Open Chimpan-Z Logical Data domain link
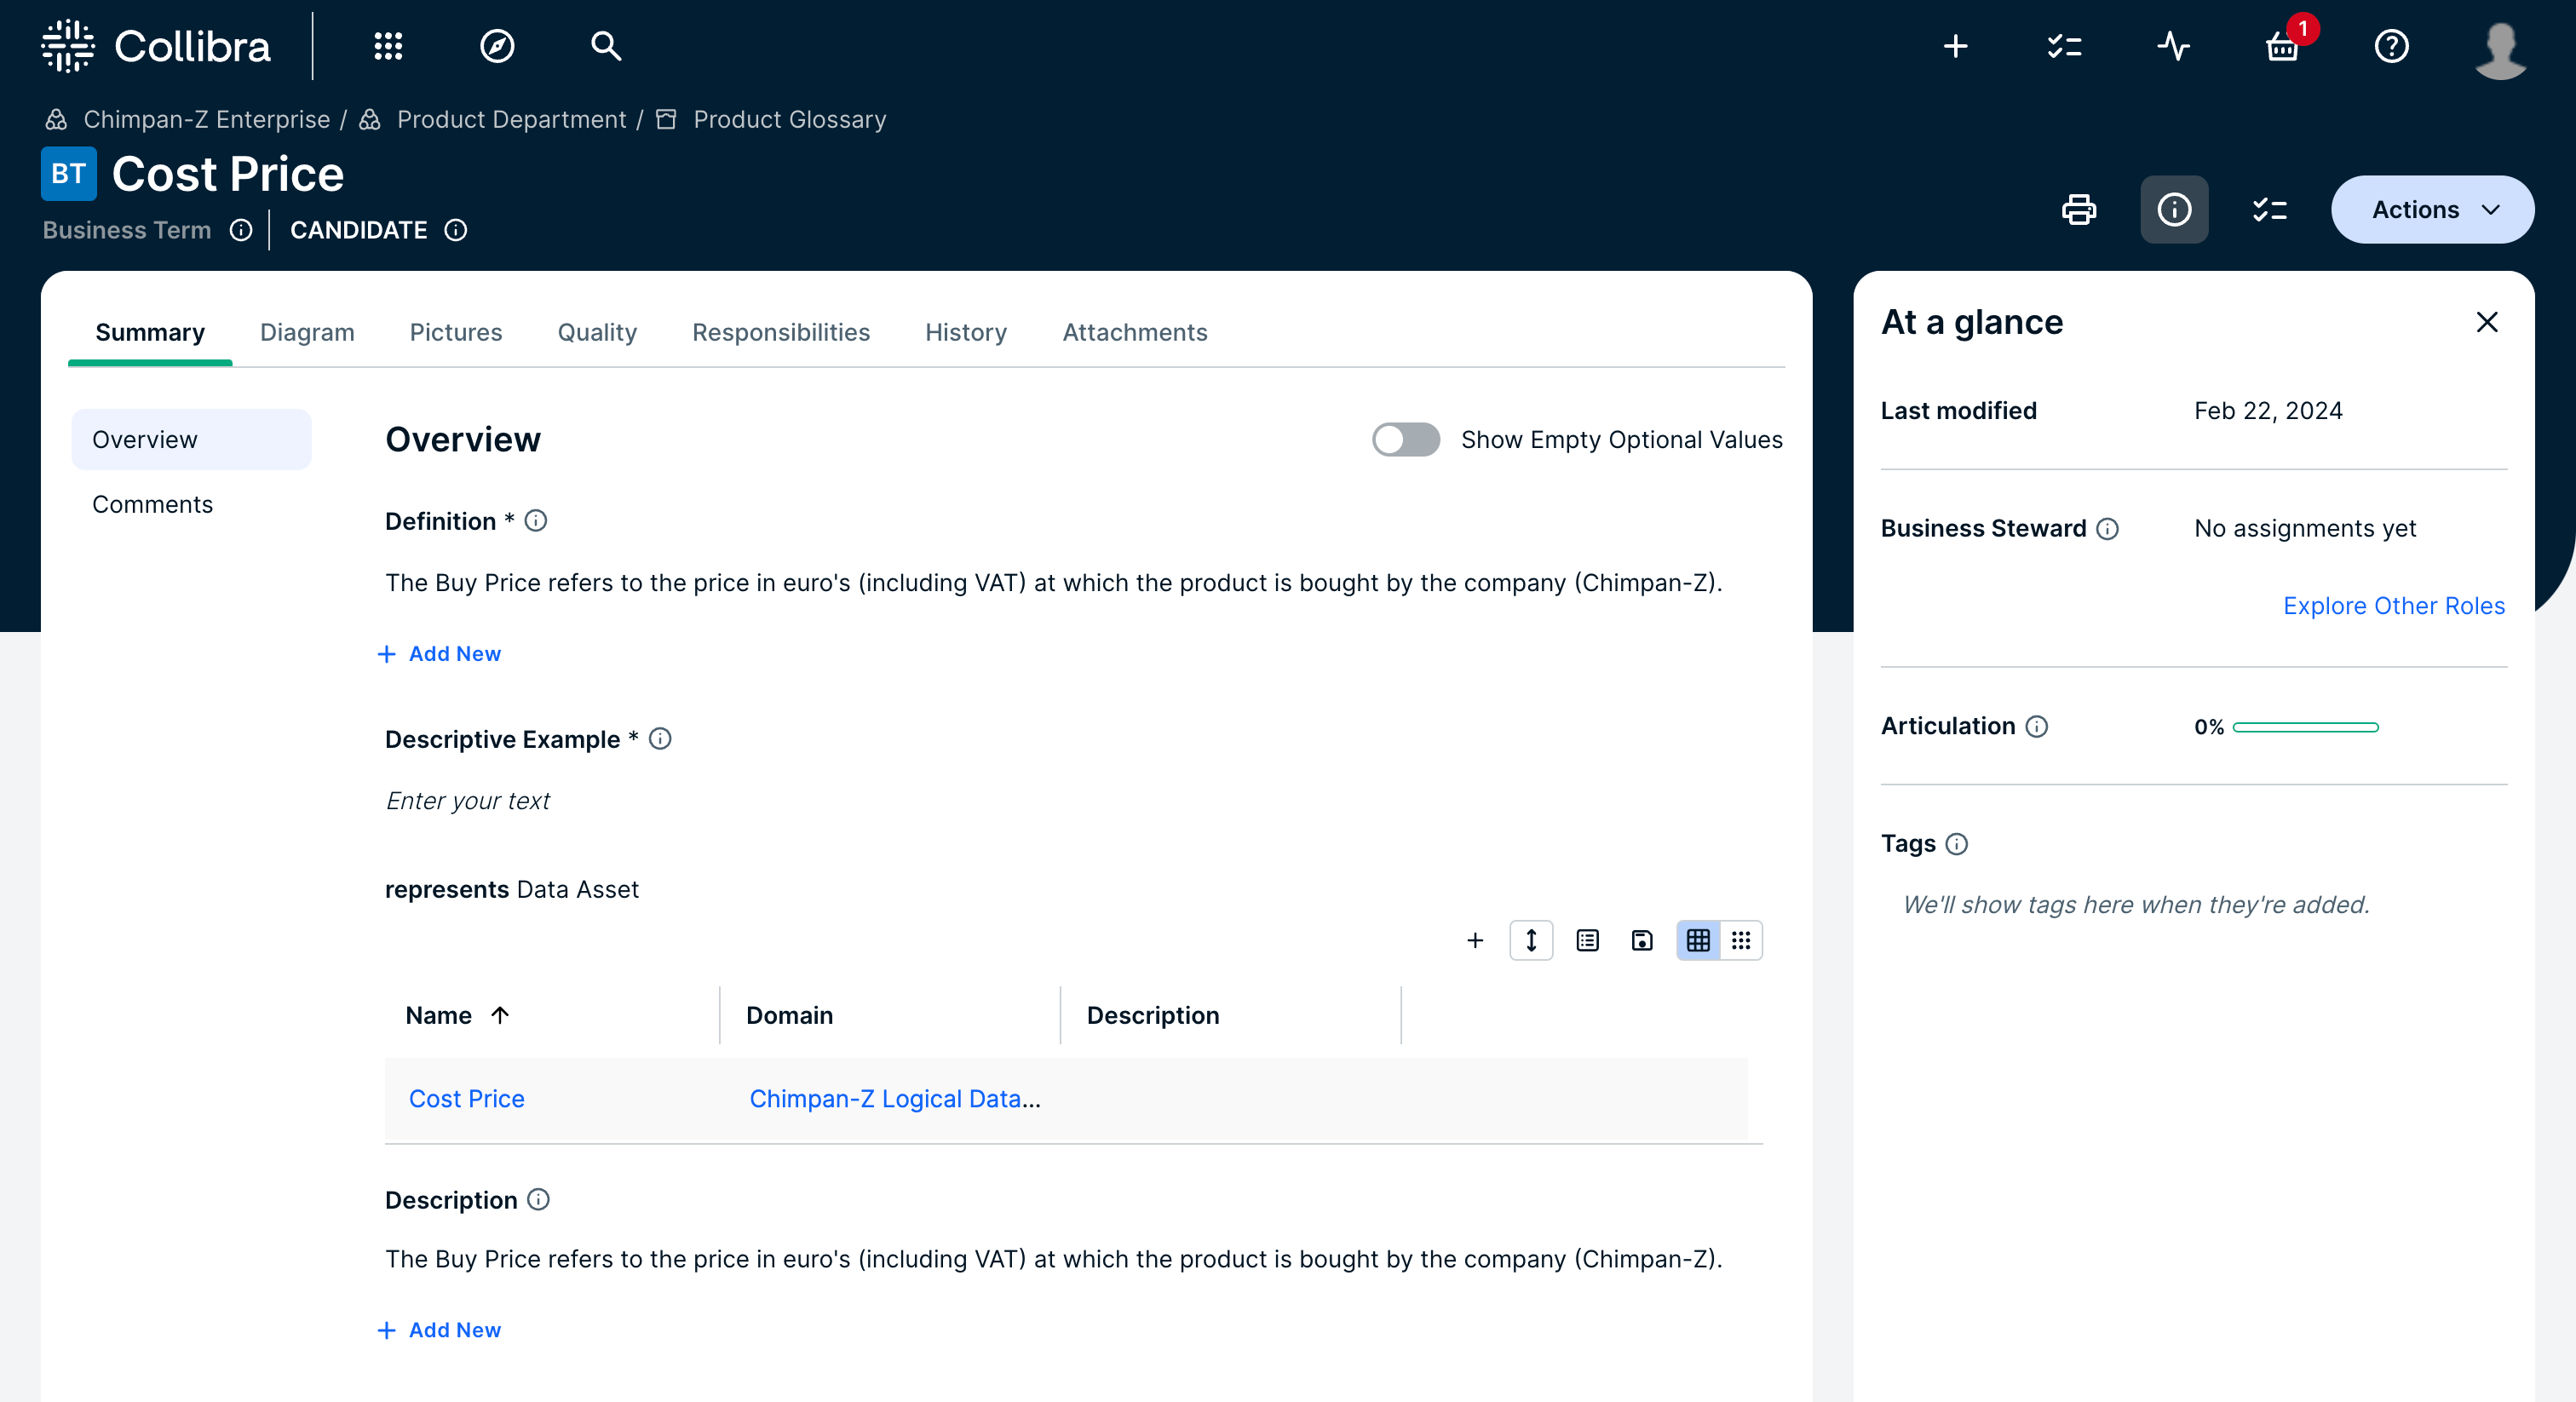Image resolution: width=2576 pixels, height=1402 pixels. [x=895, y=1099]
